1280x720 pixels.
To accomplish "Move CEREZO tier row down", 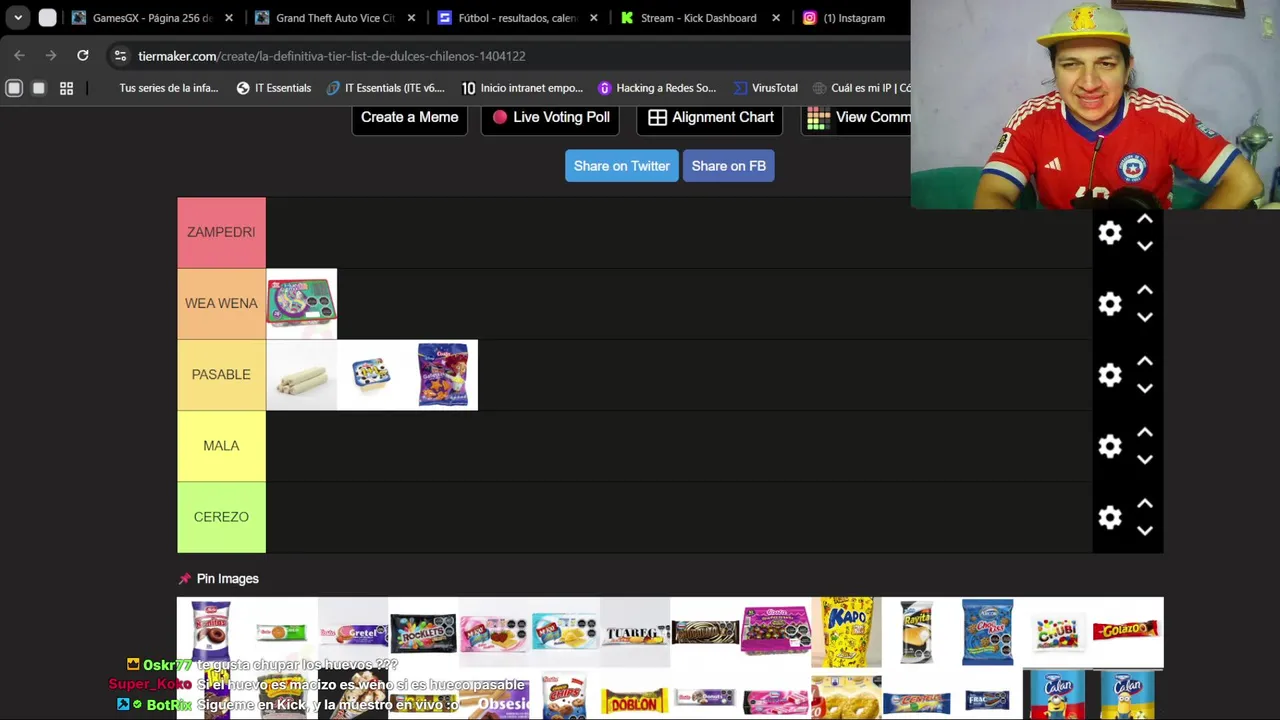I will [x=1145, y=530].
